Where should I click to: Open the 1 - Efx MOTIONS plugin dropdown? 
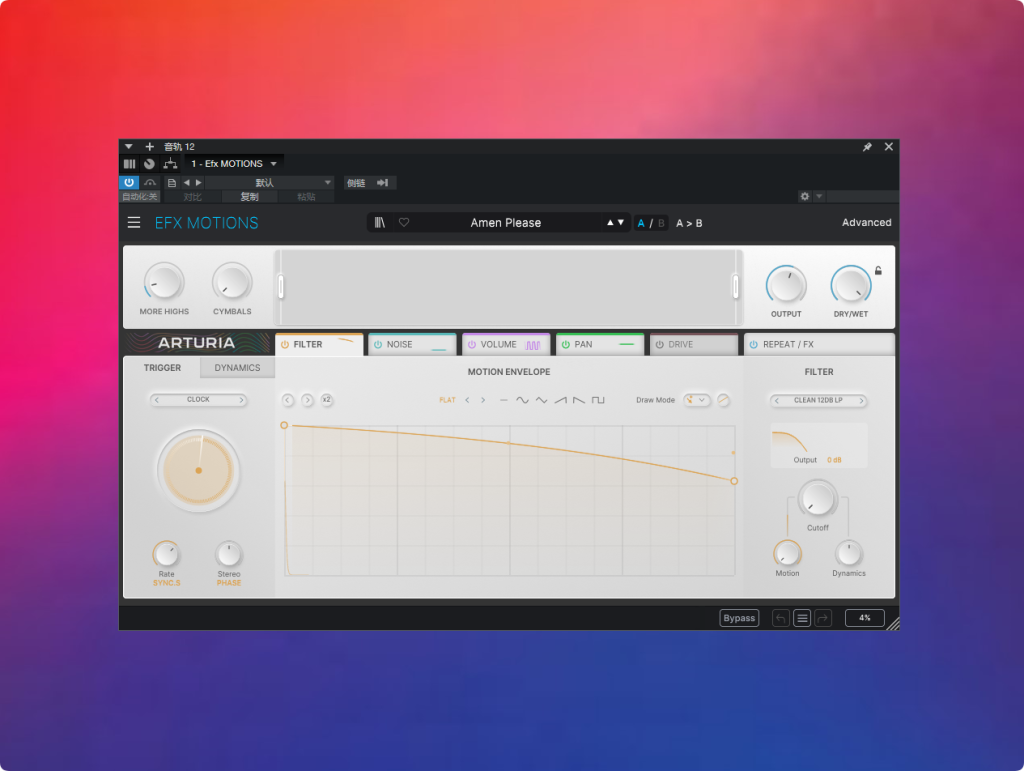tap(274, 164)
